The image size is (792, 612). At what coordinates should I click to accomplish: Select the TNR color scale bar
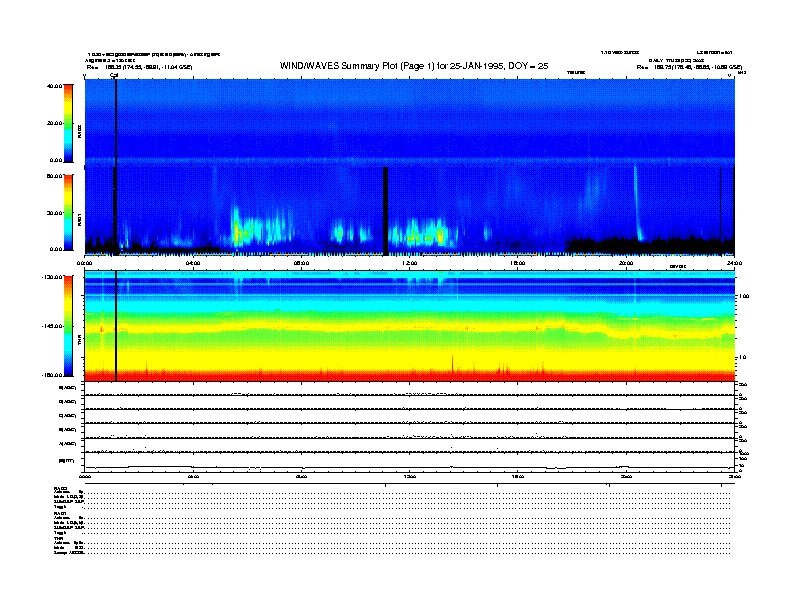point(68,326)
